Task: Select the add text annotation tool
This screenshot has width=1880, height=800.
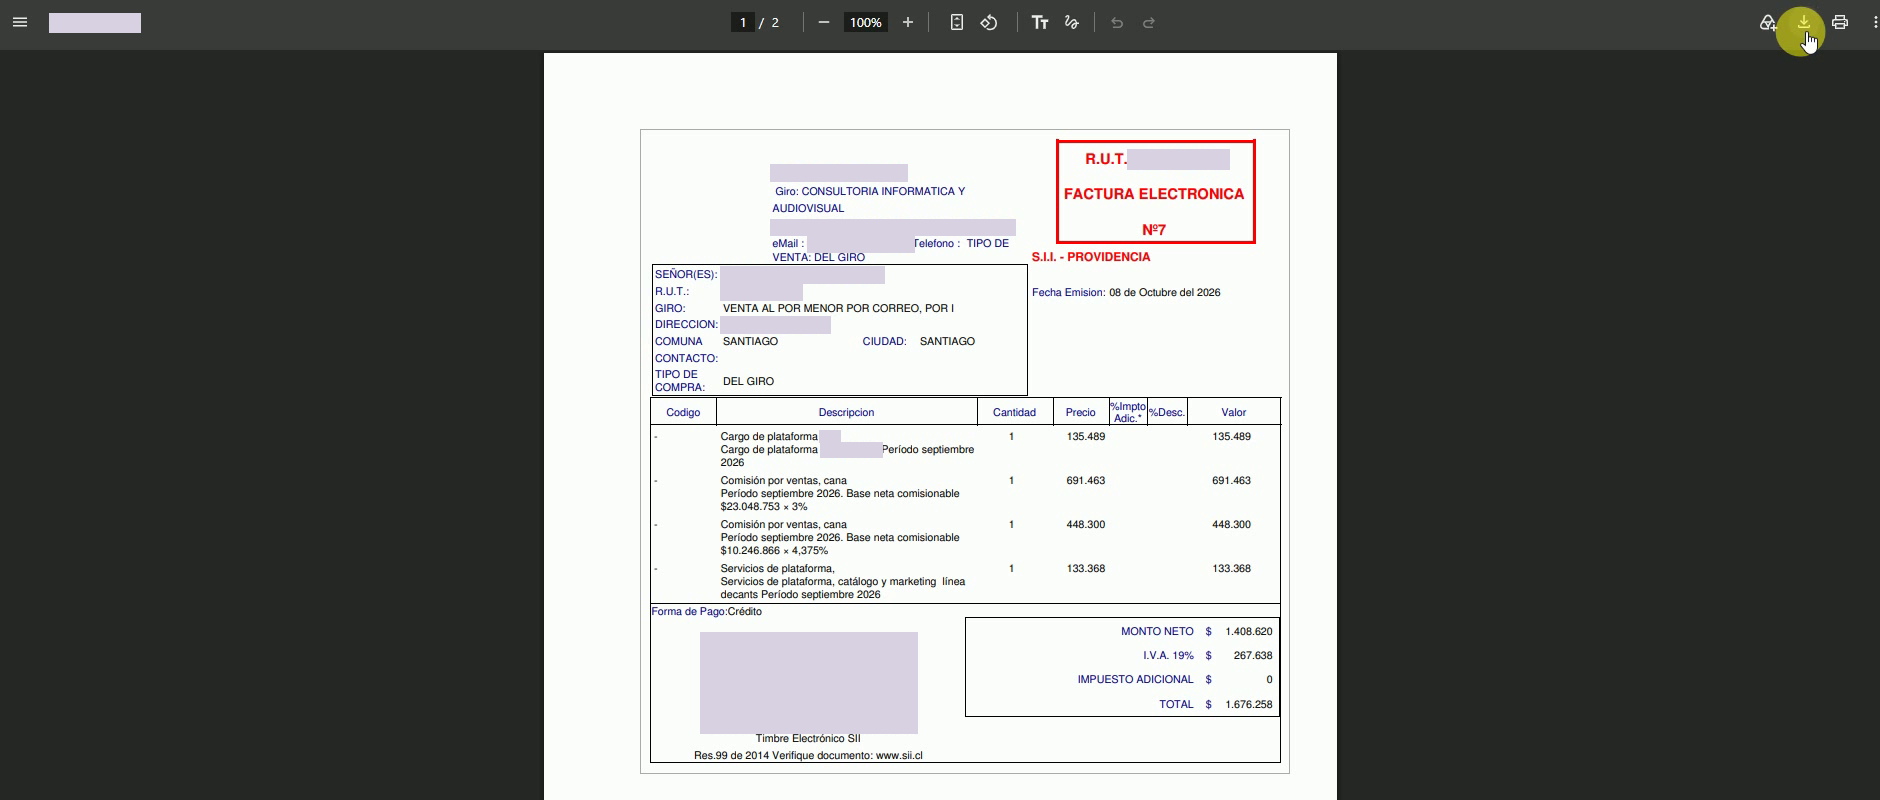Action: 1040,22
